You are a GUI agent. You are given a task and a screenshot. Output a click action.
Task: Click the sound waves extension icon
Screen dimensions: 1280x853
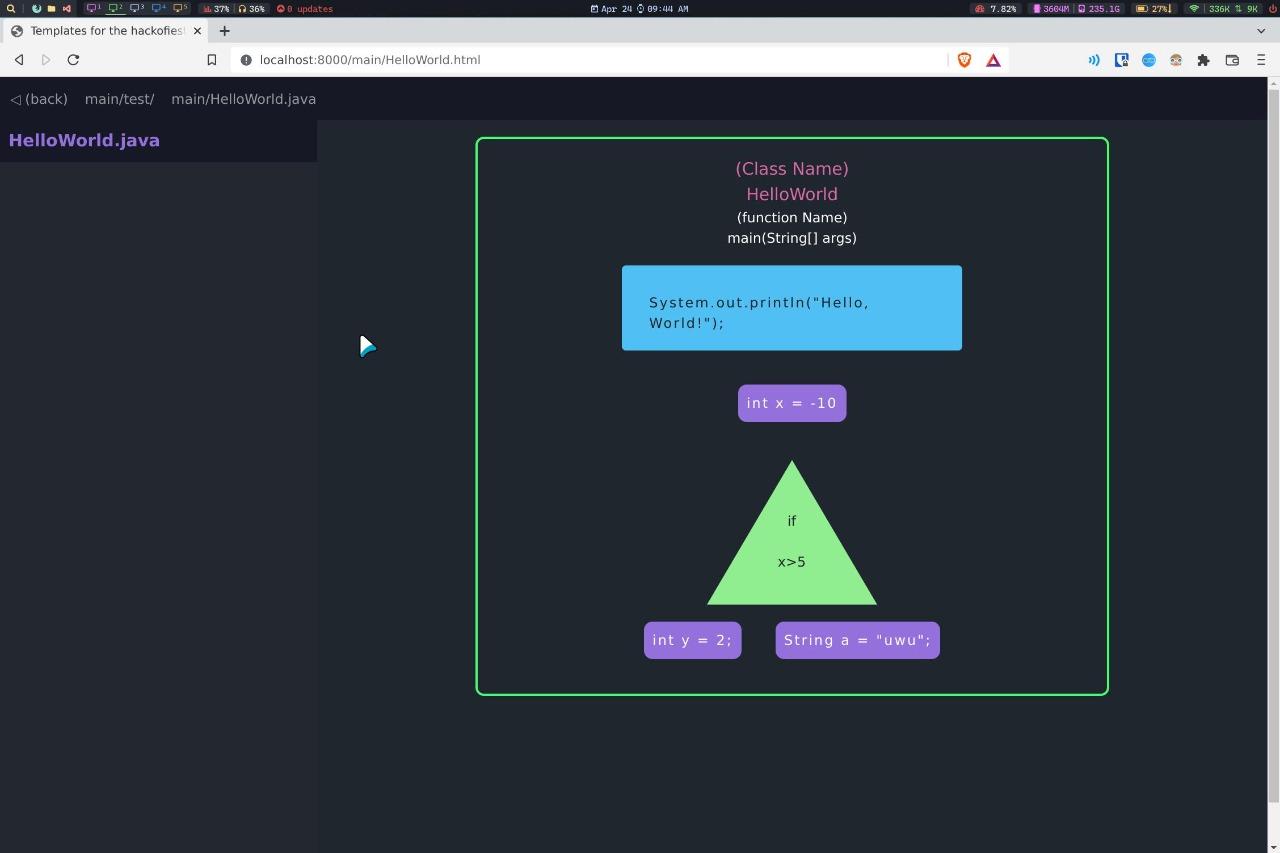(1094, 60)
